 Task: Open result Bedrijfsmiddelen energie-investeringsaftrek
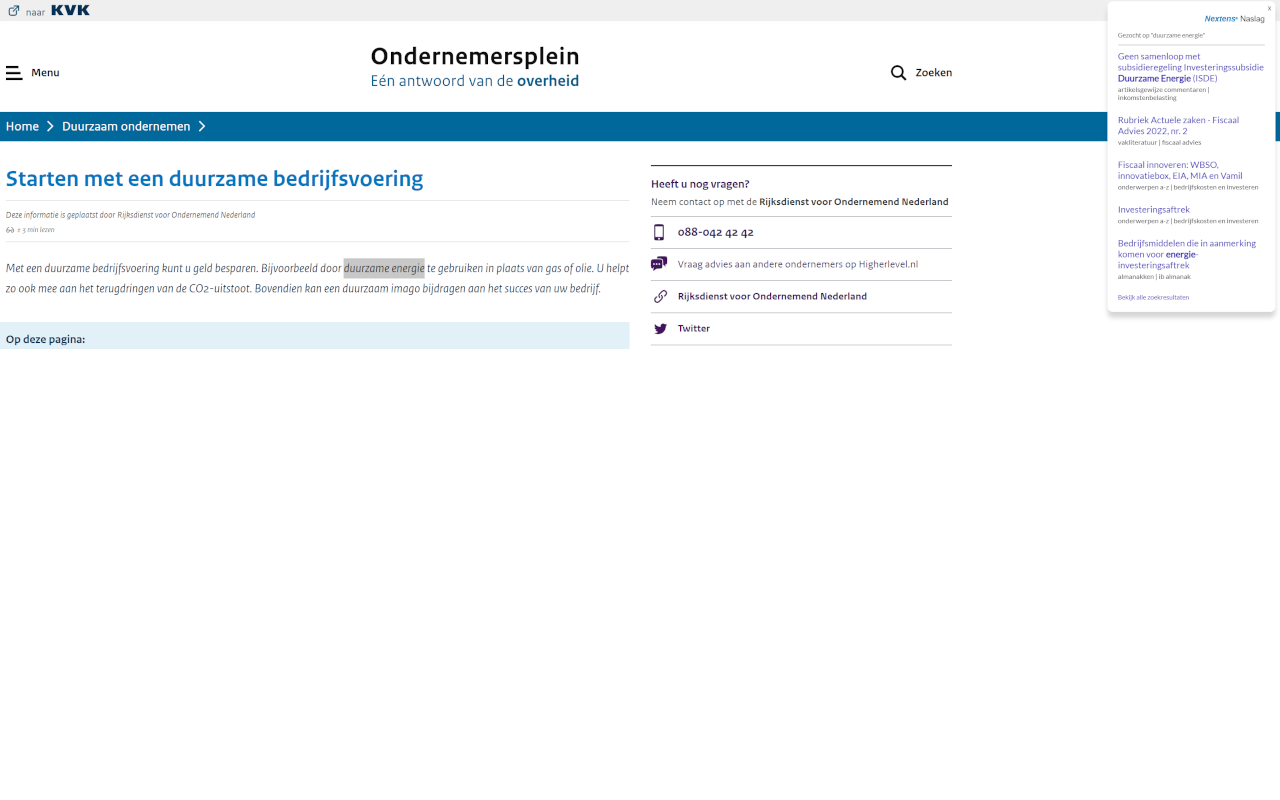[1187, 254]
